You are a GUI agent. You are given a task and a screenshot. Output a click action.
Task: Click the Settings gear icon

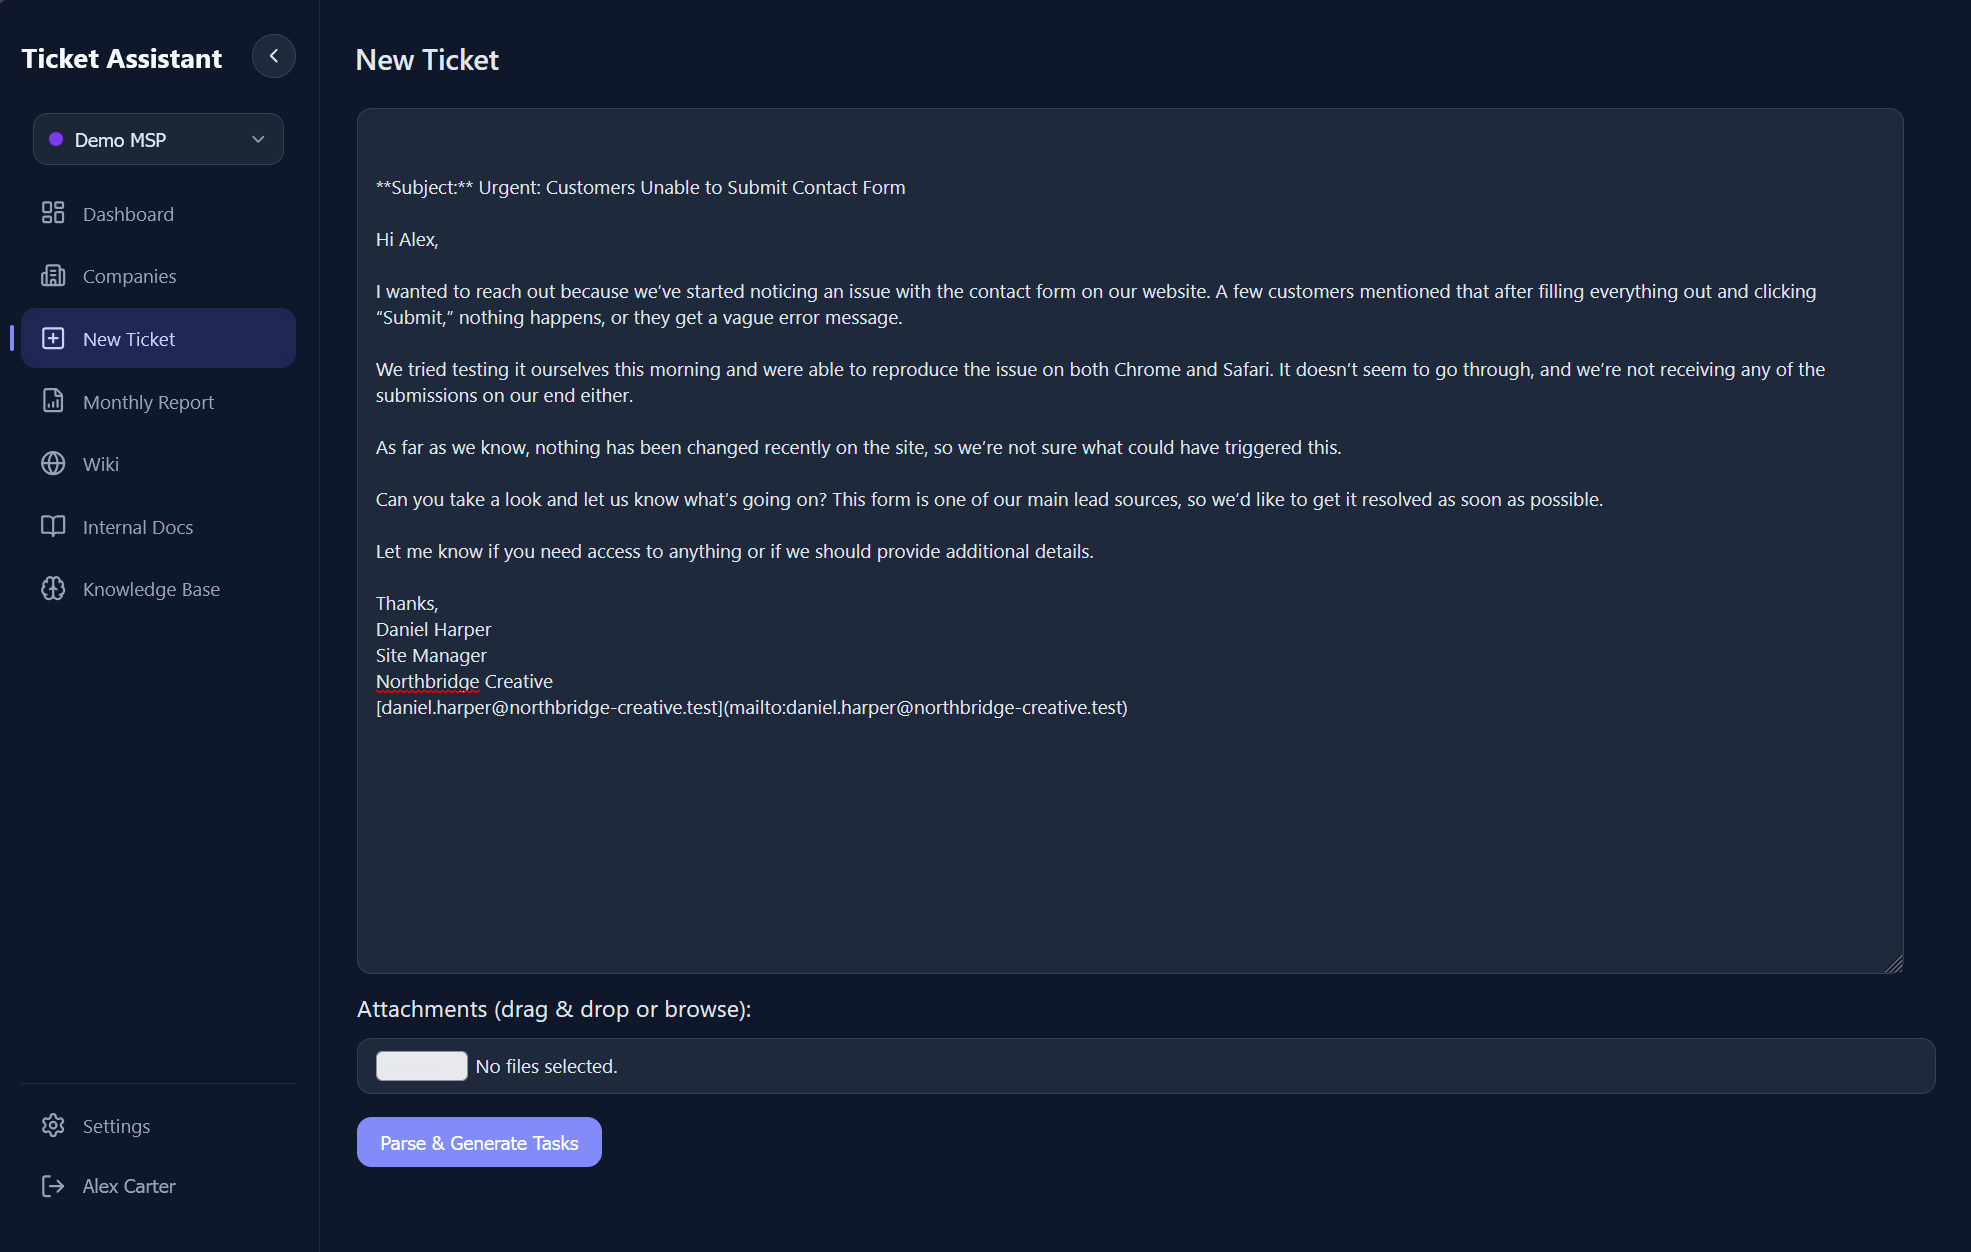pos(54,1125)
